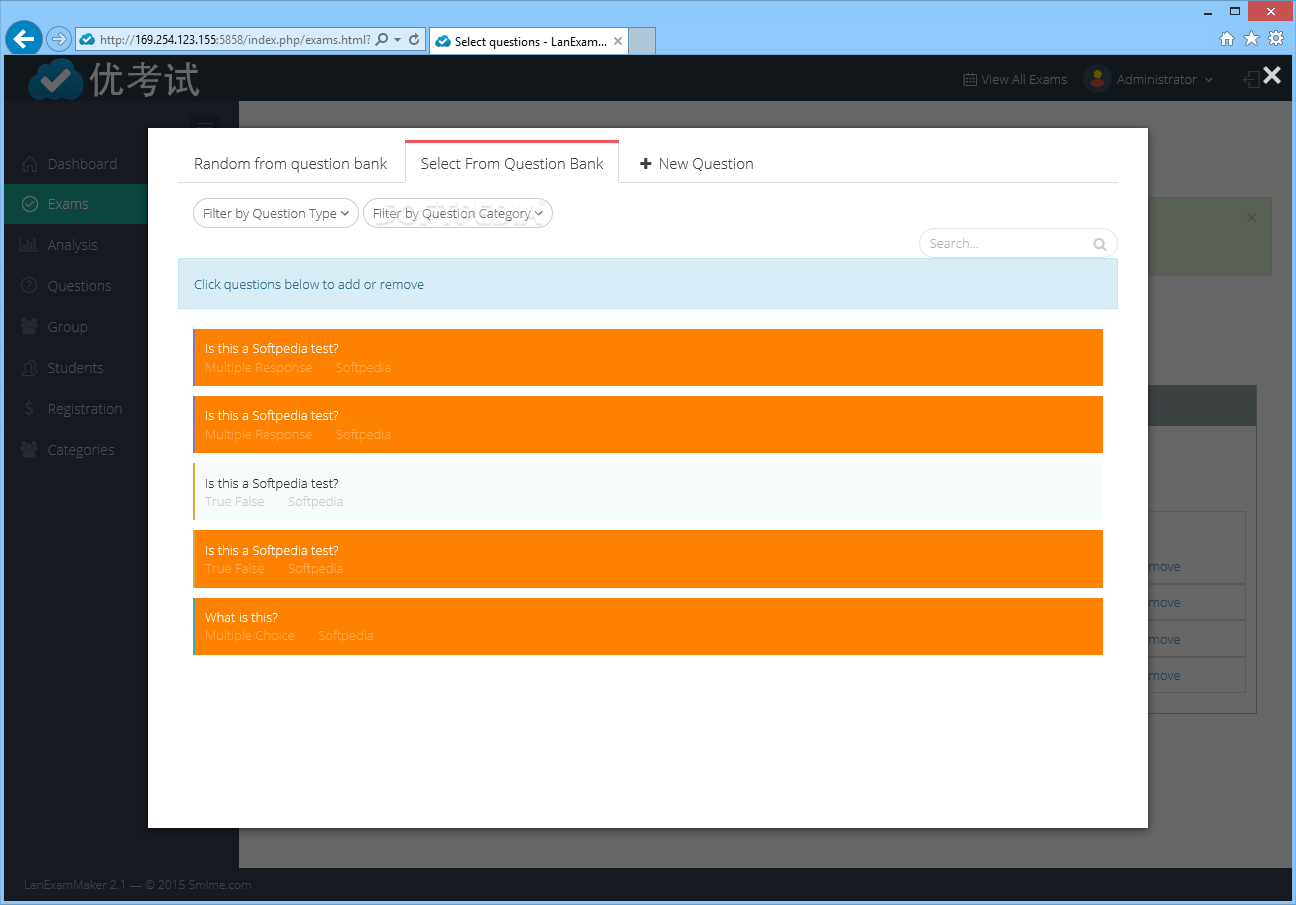Click the plus icon beside New Question
The width and height of the screenshot is (1296, 905).
click(x=646, y=164)
